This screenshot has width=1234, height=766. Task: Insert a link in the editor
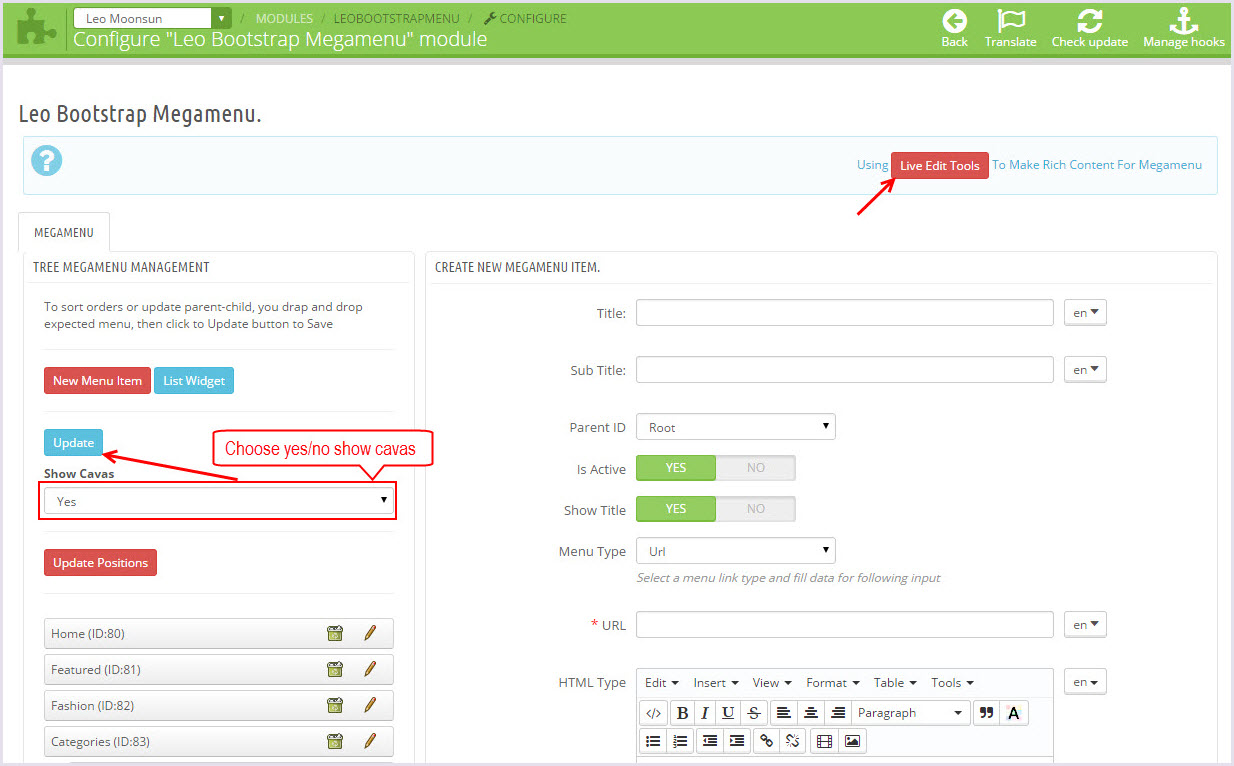[x=766, y=741]
